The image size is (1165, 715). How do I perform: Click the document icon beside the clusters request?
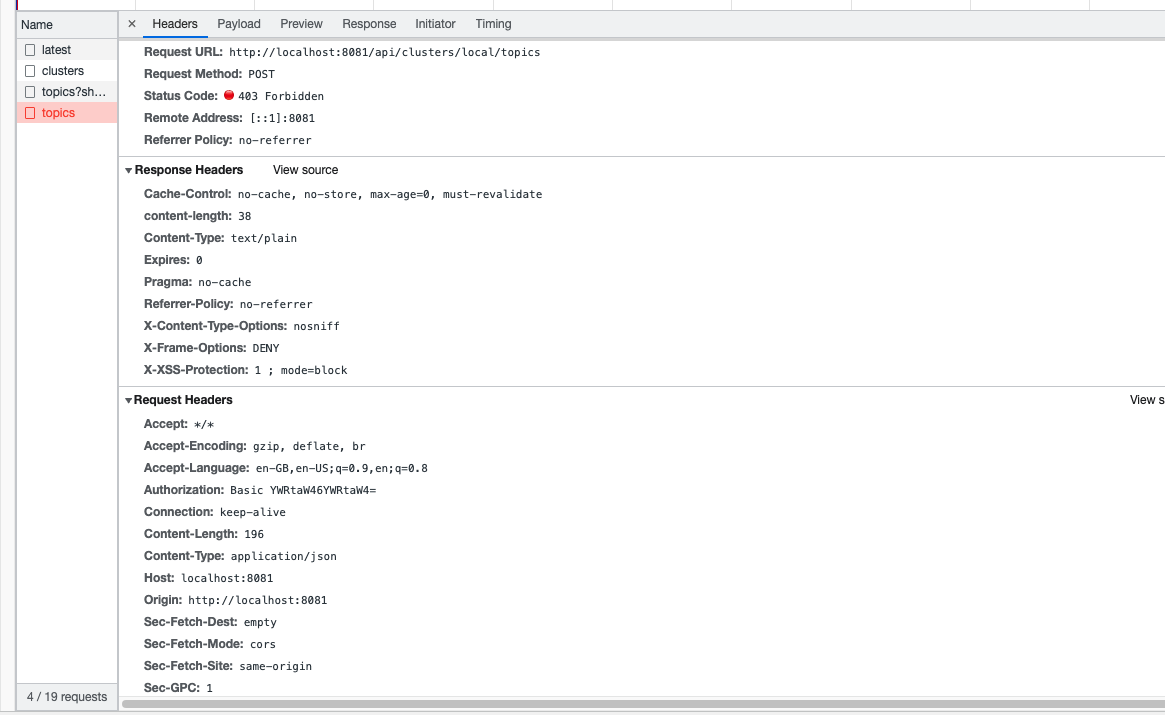pyautogui.click(x=30, y=70)
